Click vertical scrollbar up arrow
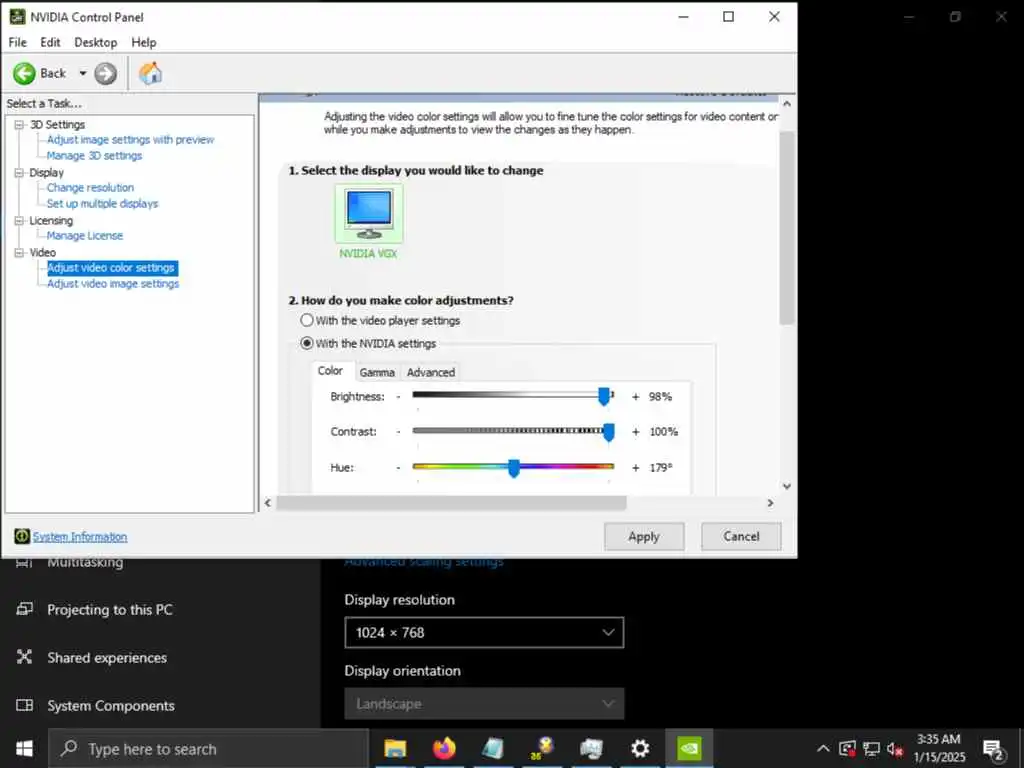The width and height of the screenshot is (1024, 768). pos(787,103)
